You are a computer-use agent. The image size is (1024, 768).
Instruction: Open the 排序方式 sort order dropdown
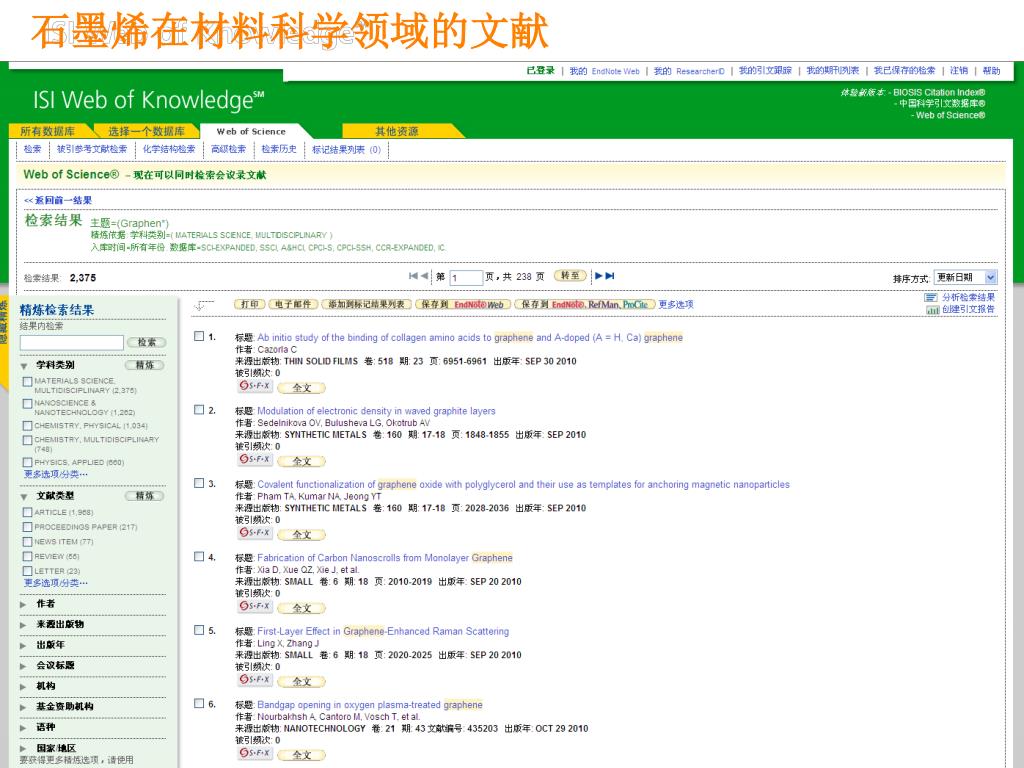[965, 277]
